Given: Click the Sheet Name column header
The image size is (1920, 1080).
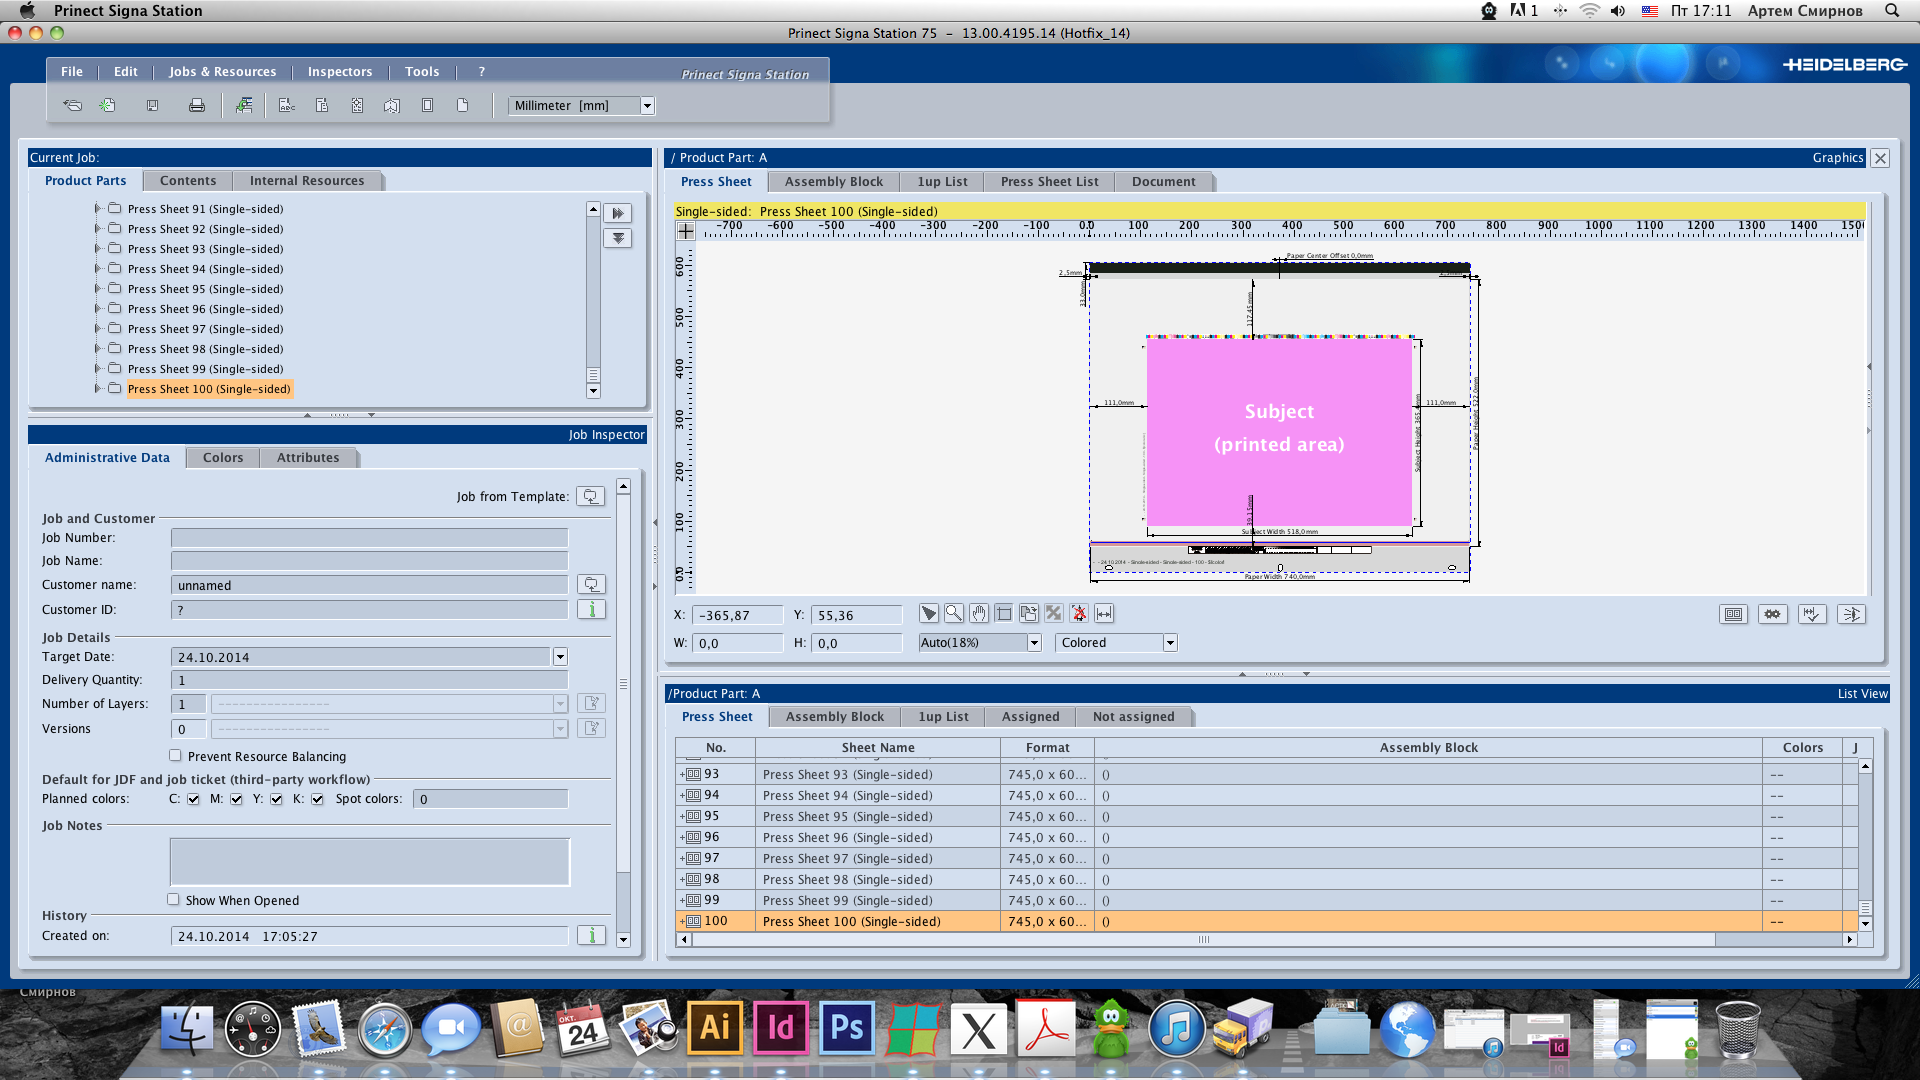Looking at the screenshot, I should [x=878, y=747].
